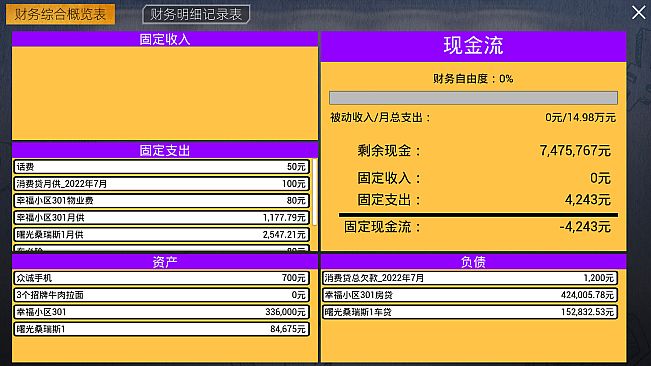Open the 财务明细记录表 tab

(x=196, y=15)
